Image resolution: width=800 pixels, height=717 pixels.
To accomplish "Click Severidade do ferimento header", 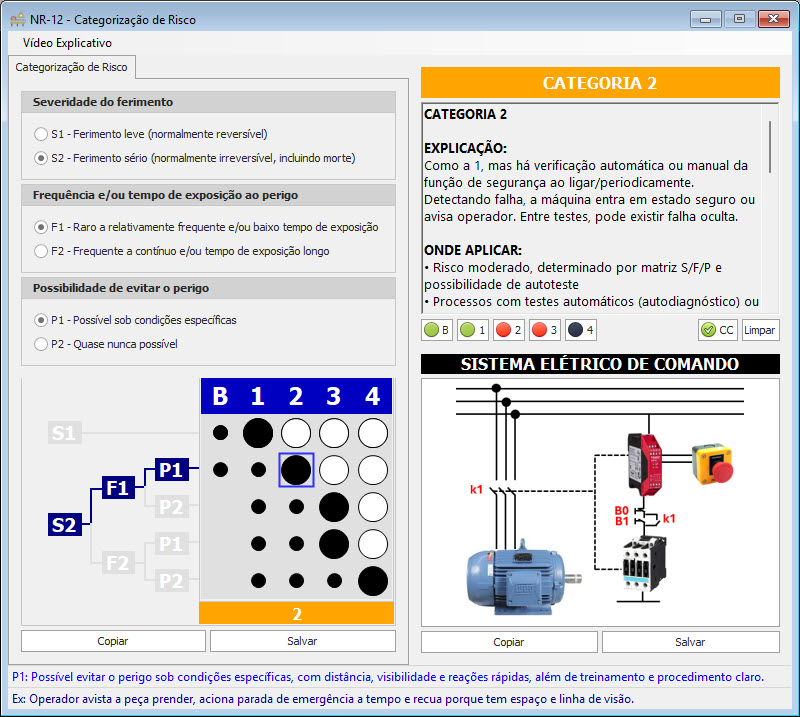I will tap(209, 102).
